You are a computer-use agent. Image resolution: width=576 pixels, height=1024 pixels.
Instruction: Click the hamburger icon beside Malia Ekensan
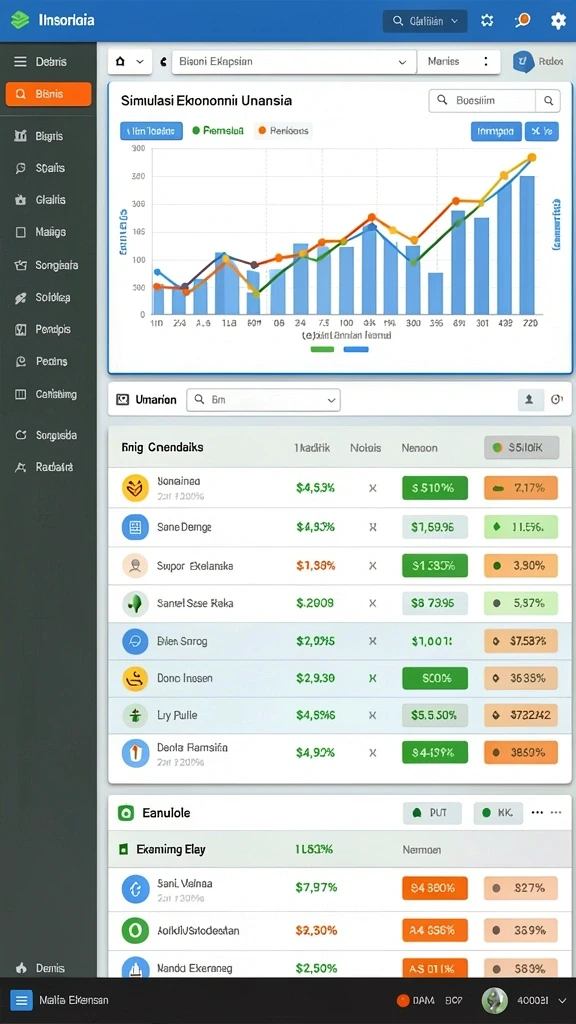click(x=22, y=1000)
